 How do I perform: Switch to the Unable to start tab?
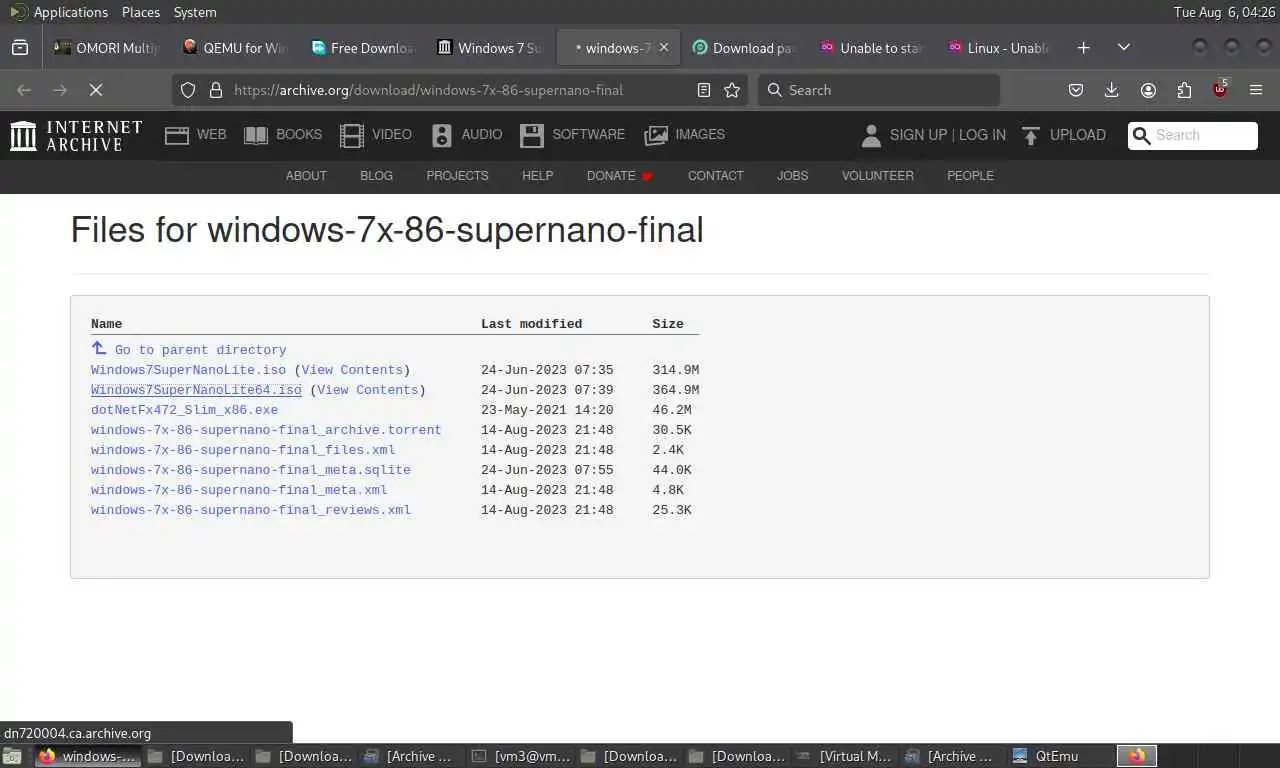tap(873, 47)
